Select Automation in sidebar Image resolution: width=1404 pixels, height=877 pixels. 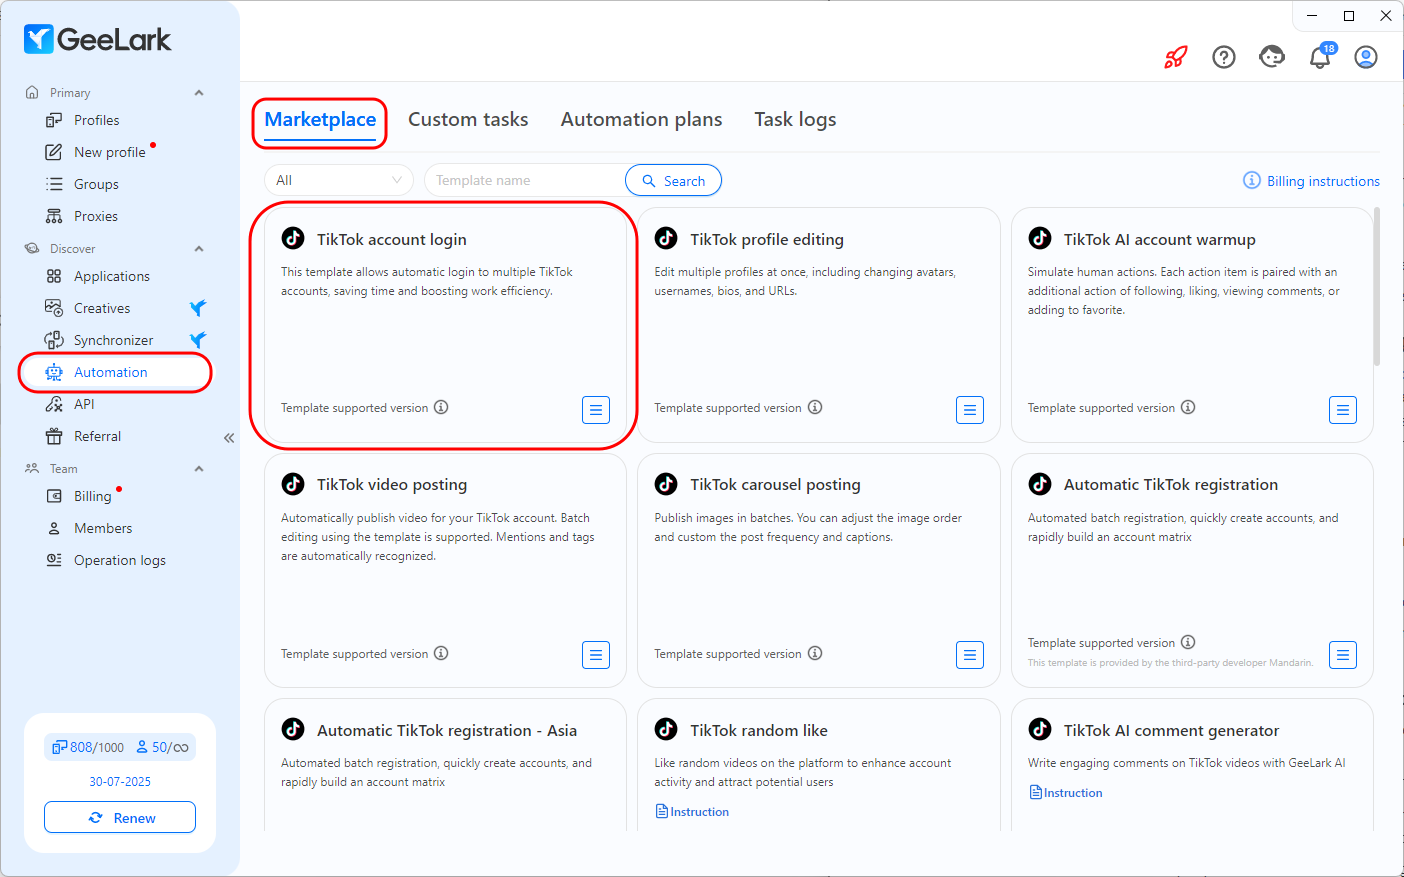[115, 372]
